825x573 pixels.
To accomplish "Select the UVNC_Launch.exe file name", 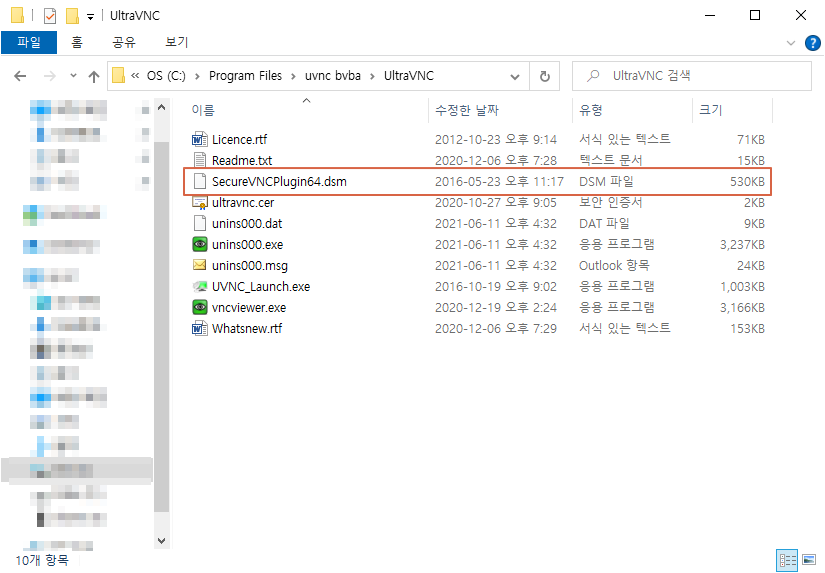I will click(x=261, y=287).
